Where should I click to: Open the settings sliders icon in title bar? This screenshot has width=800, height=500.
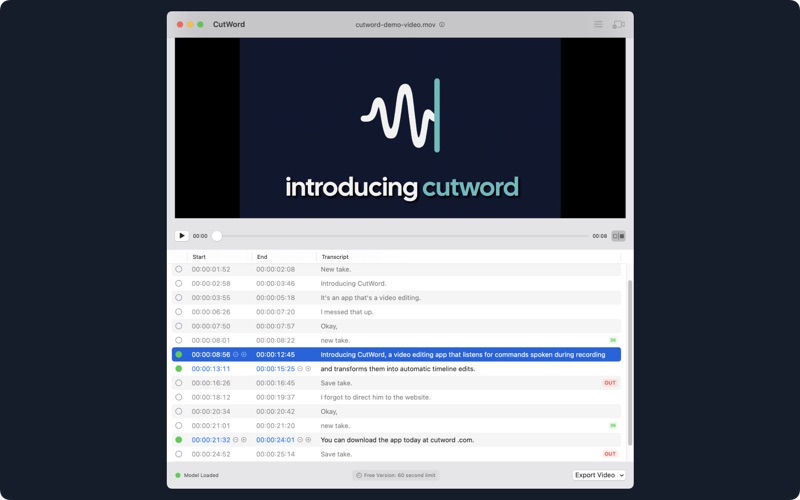tap(598, 24)
